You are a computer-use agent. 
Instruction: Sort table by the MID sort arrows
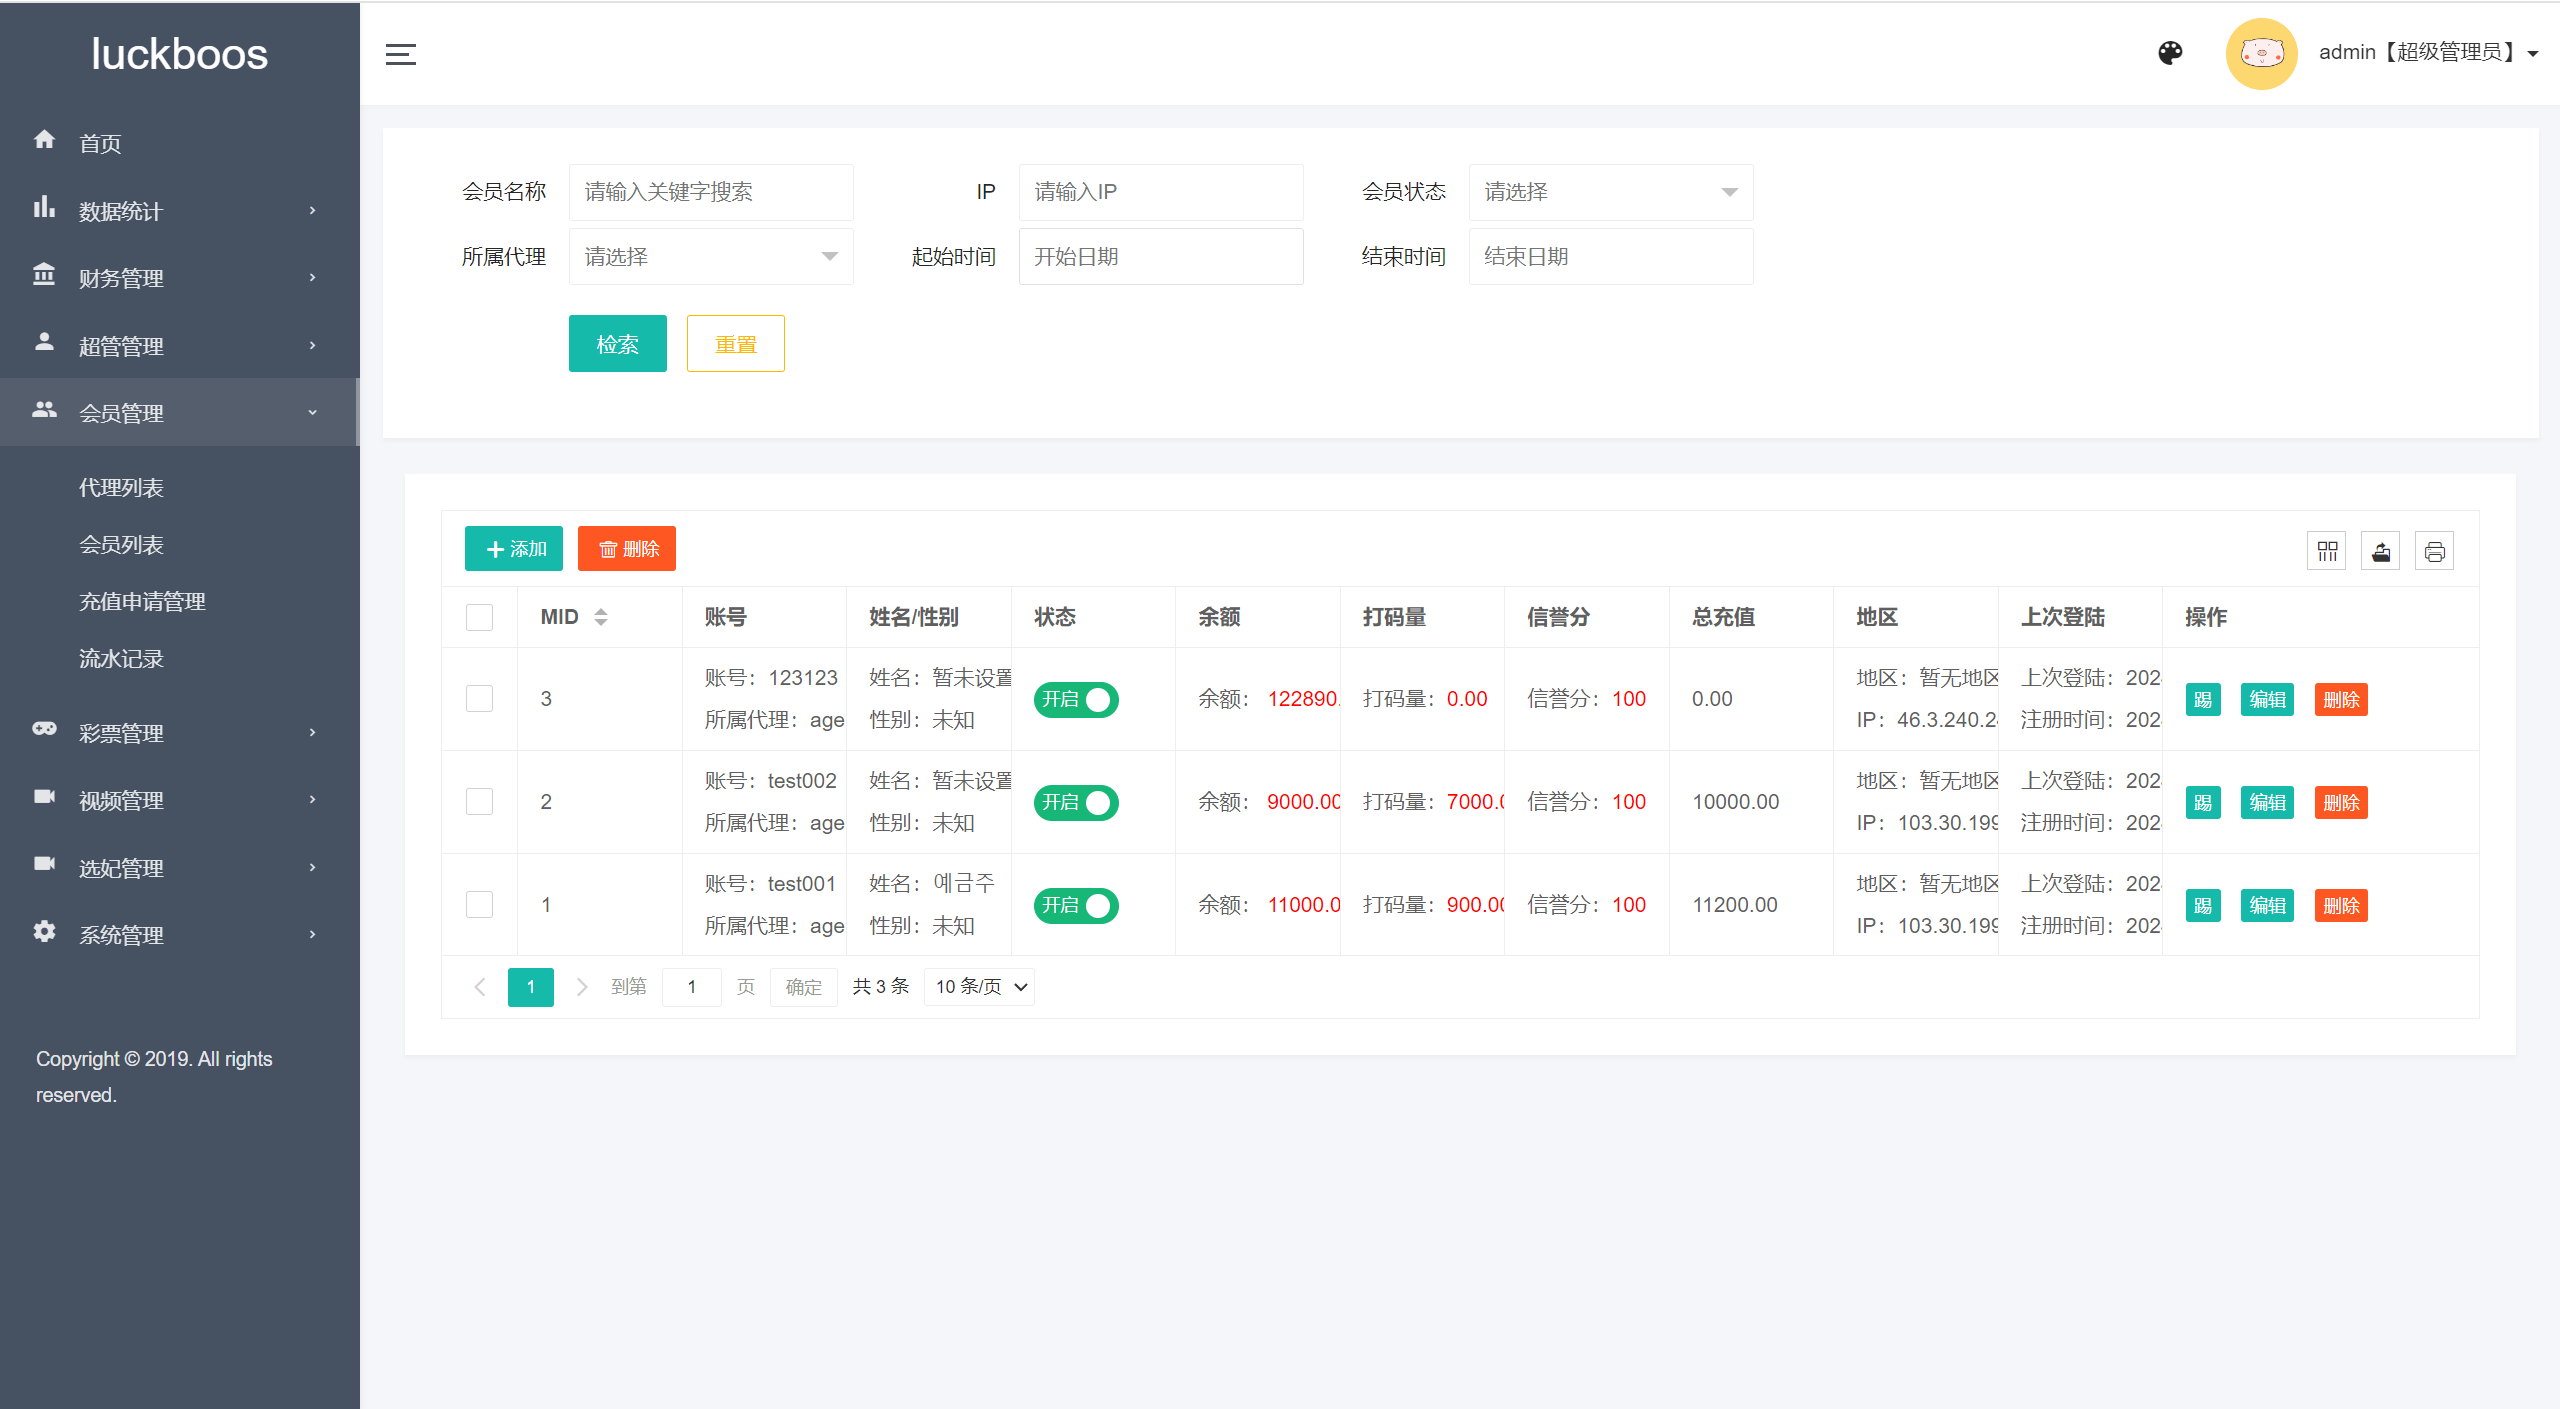tap(601, 617)
